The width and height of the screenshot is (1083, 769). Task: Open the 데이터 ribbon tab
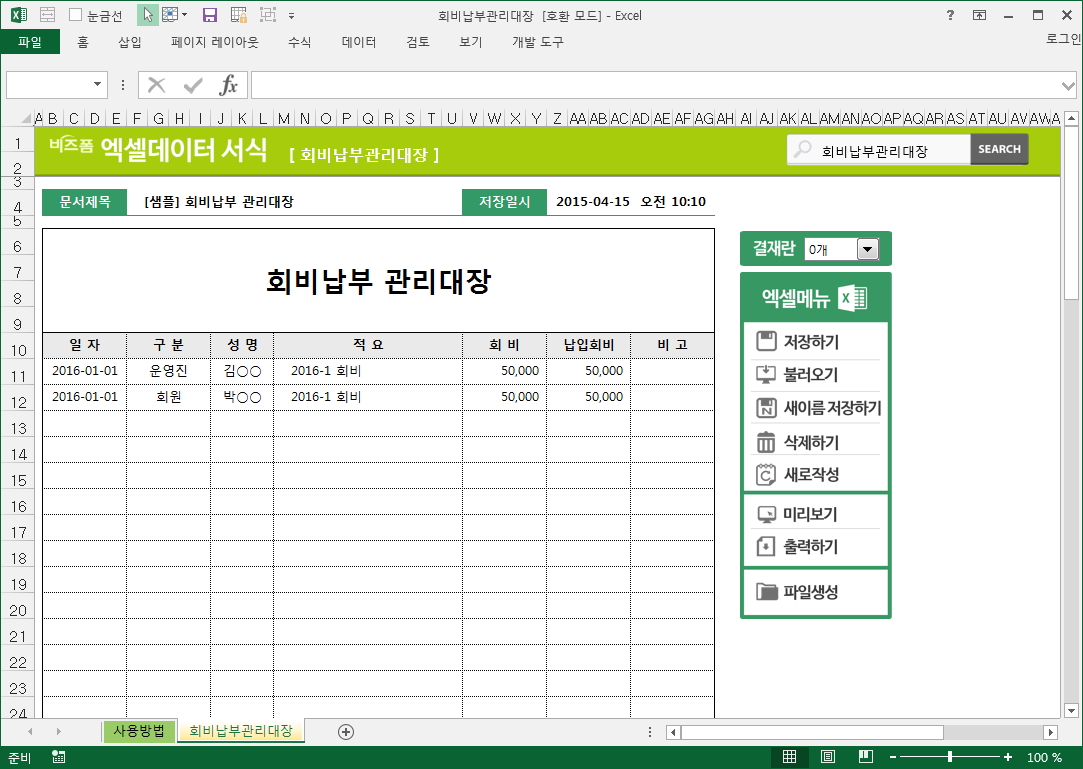[359, 42]
